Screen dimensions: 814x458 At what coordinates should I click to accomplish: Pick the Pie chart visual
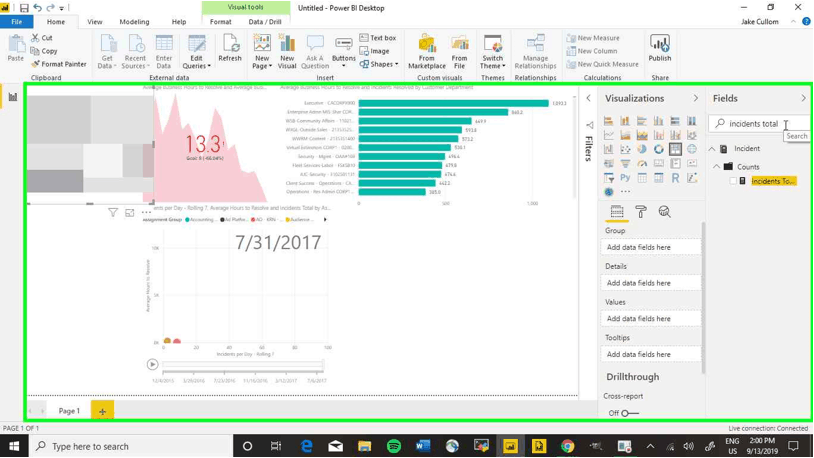642,150
